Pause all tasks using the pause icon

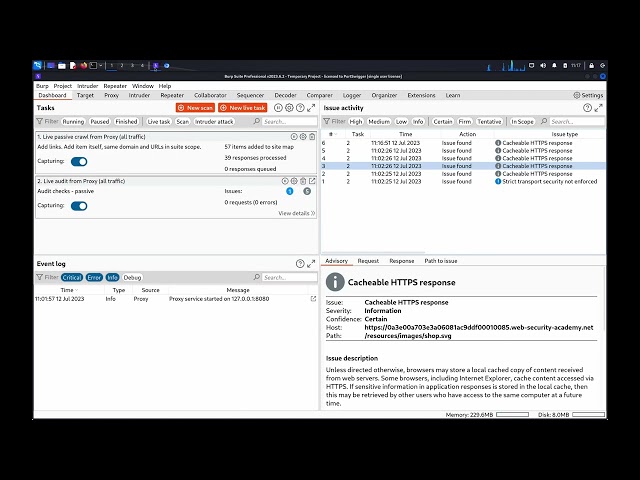click(278, 108)
